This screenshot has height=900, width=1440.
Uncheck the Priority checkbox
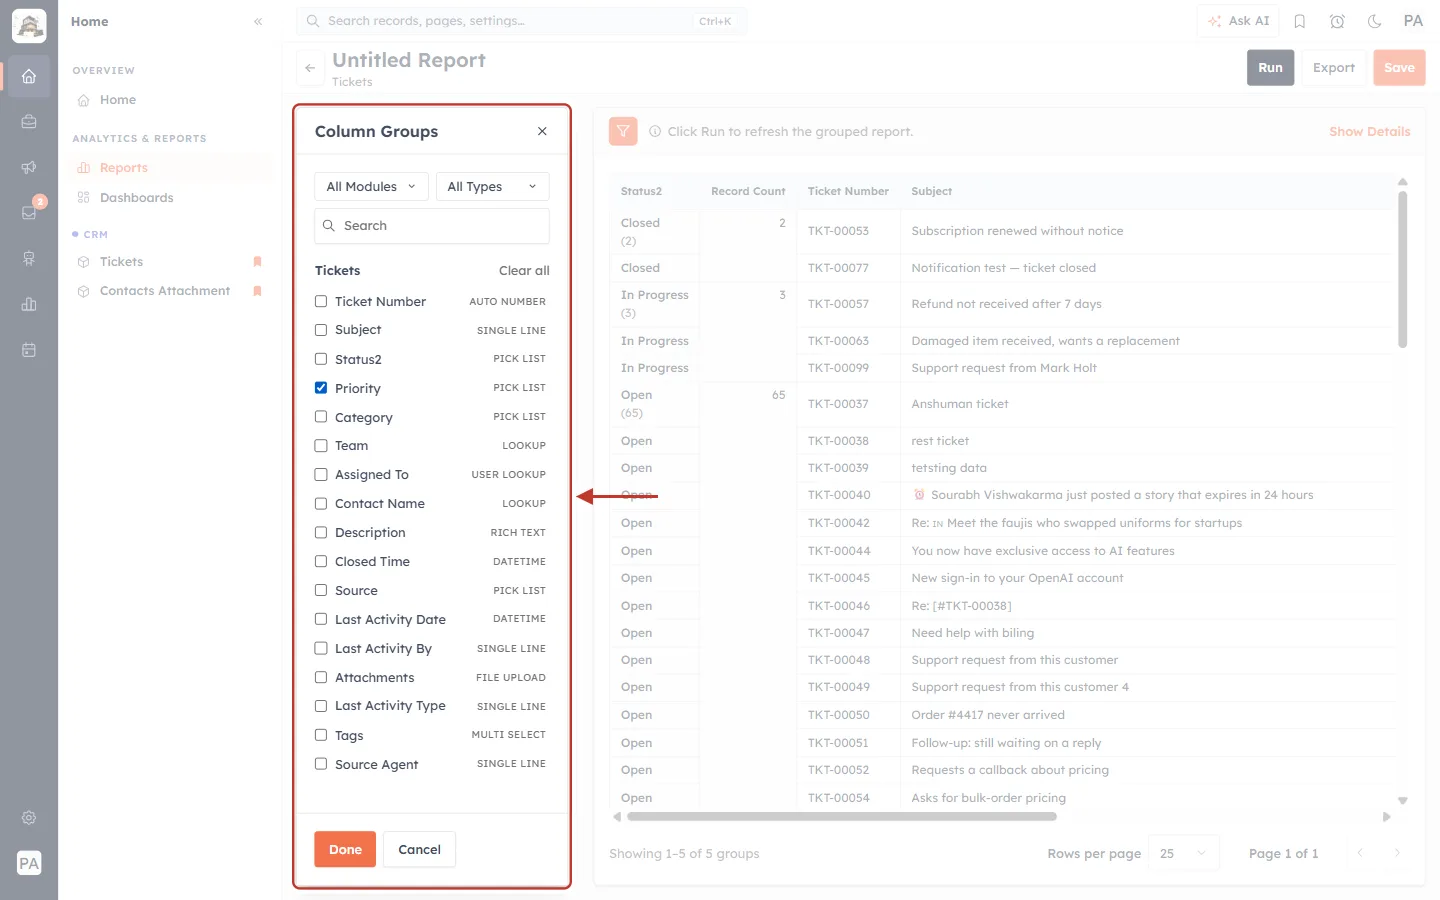(x=321, y=388)
